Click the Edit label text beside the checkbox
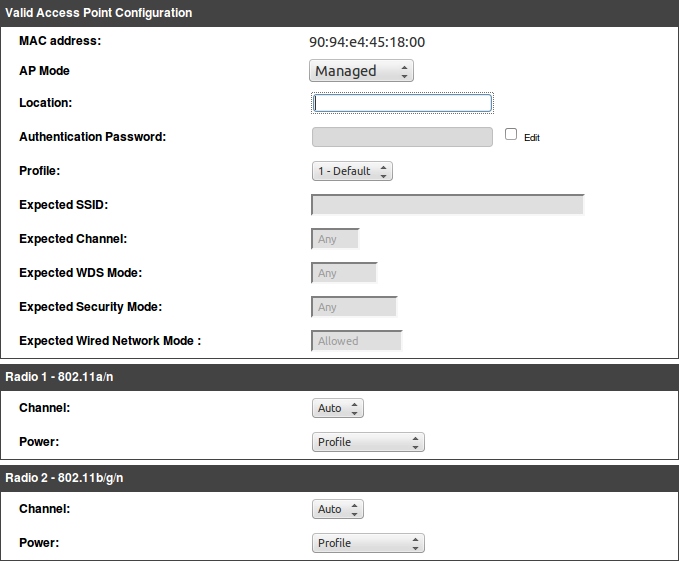679x569 pixels. tap(532, 138)
